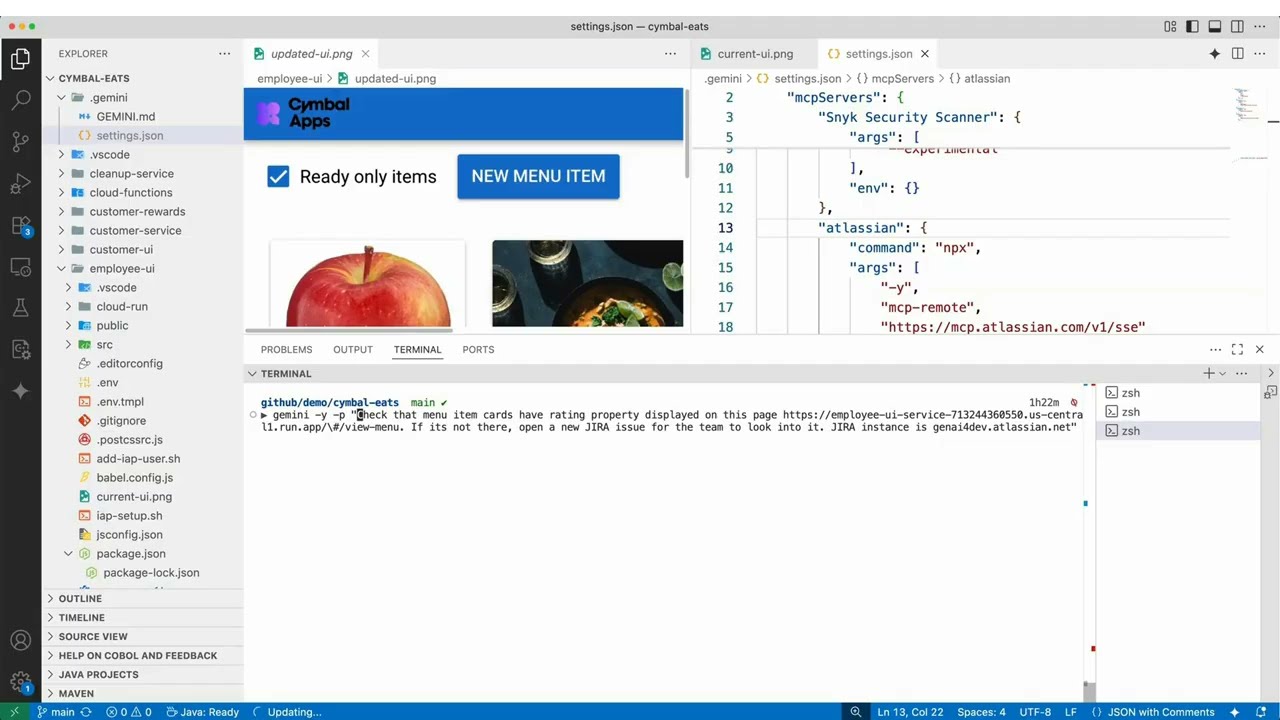Switch to the PORTS panel tab
Viewport: 1280px width, 720px height.
478,349
